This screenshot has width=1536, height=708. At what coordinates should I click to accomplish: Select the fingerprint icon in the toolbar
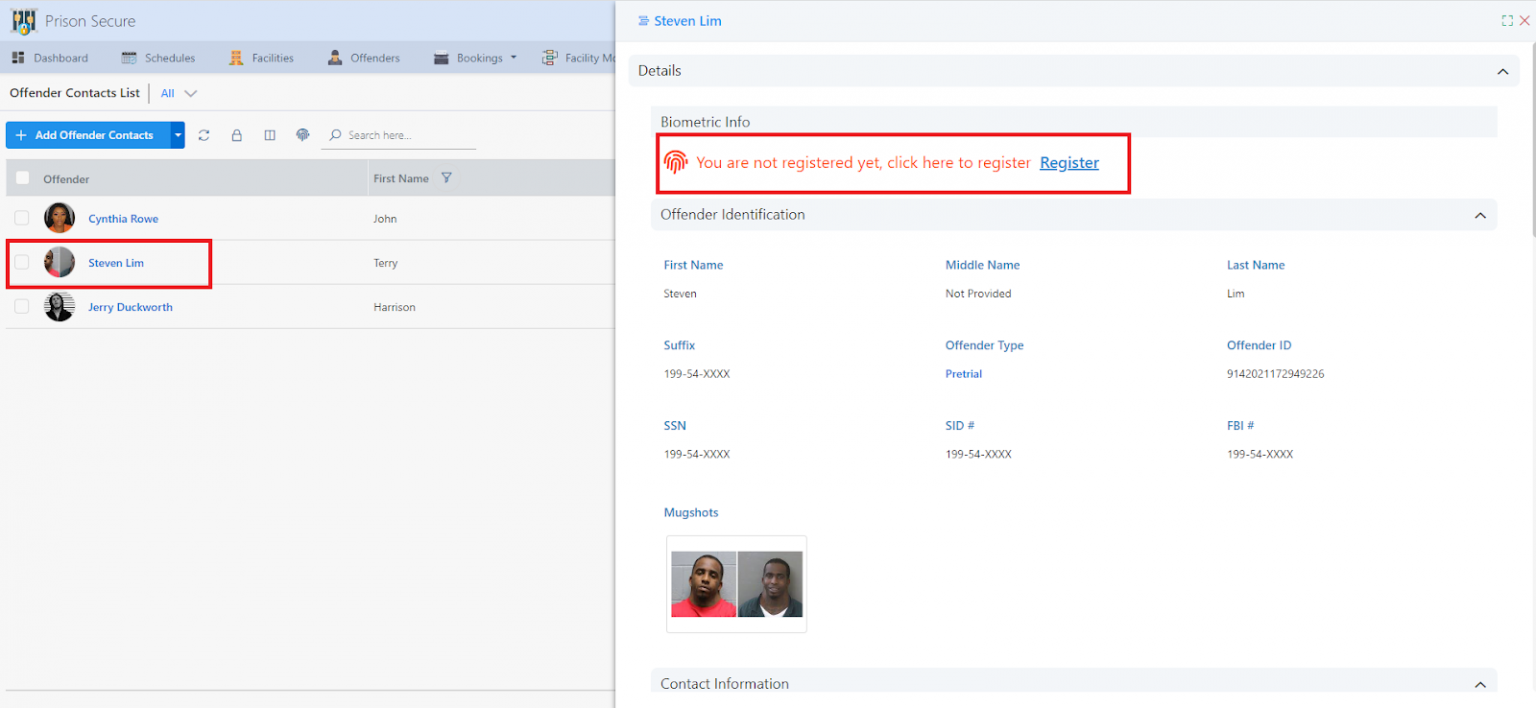[303, 135]
